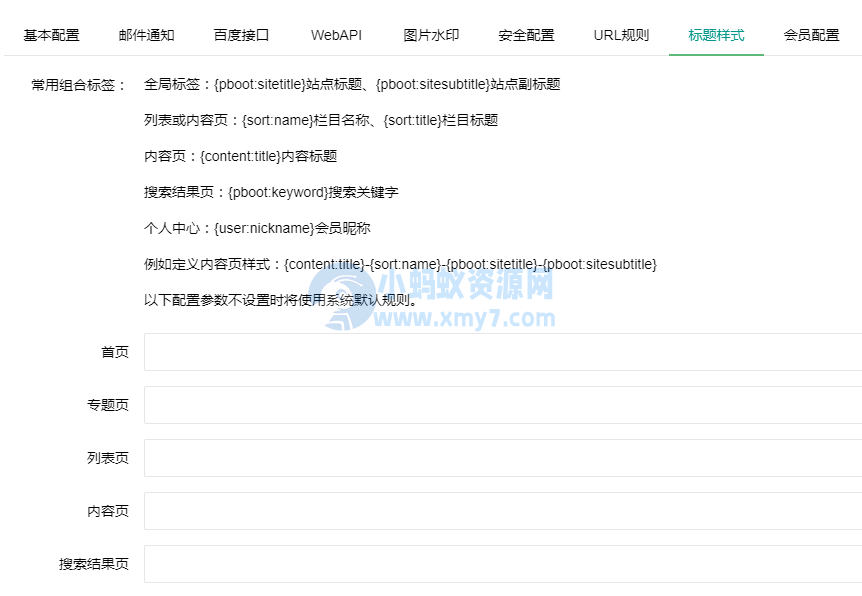Click the 全局标签 {pboot:sitetitle} description line
Screen dimensions: 862x596
pos(352,84)
